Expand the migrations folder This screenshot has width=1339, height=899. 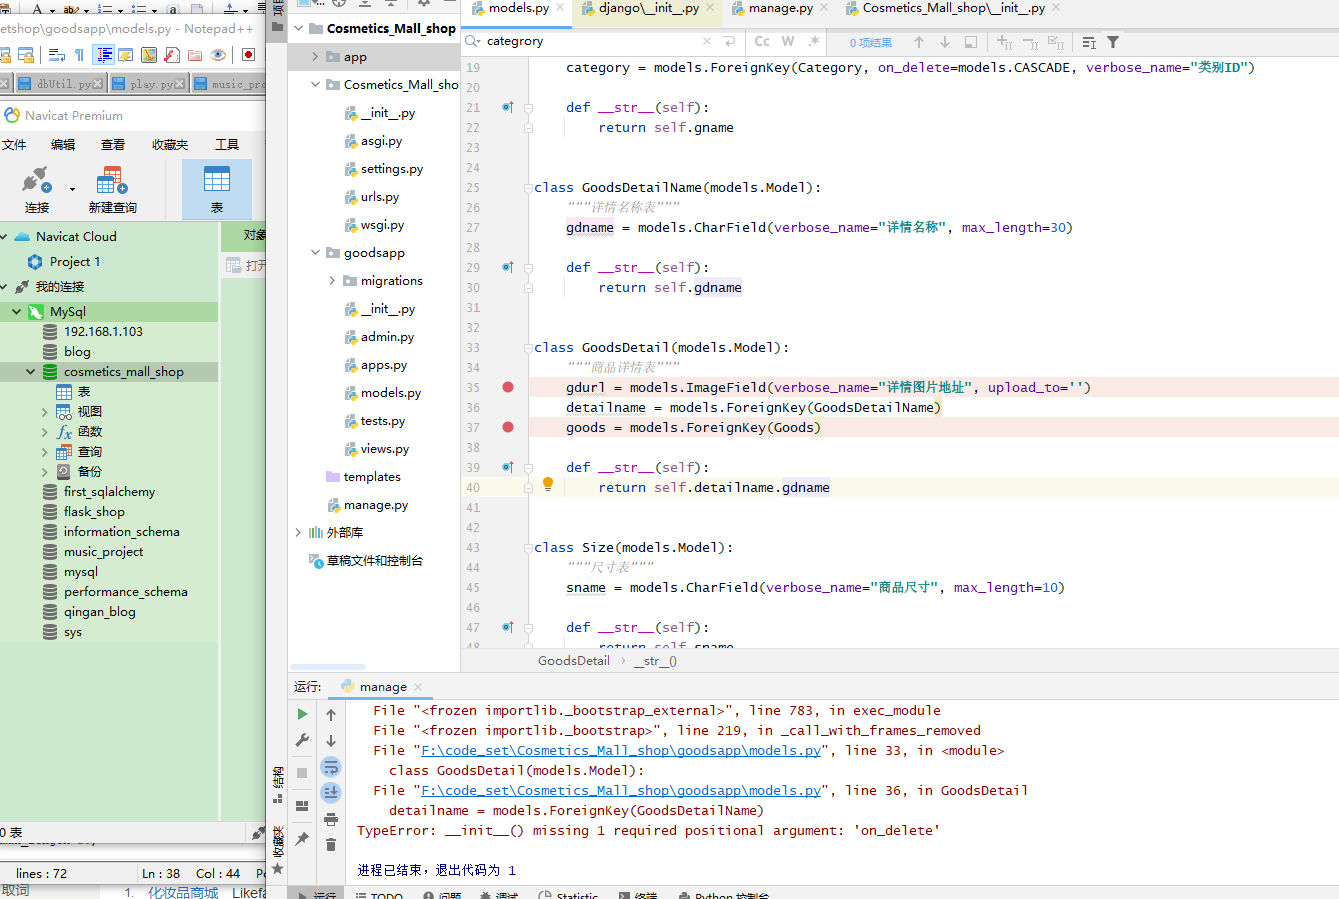point(332,281)
